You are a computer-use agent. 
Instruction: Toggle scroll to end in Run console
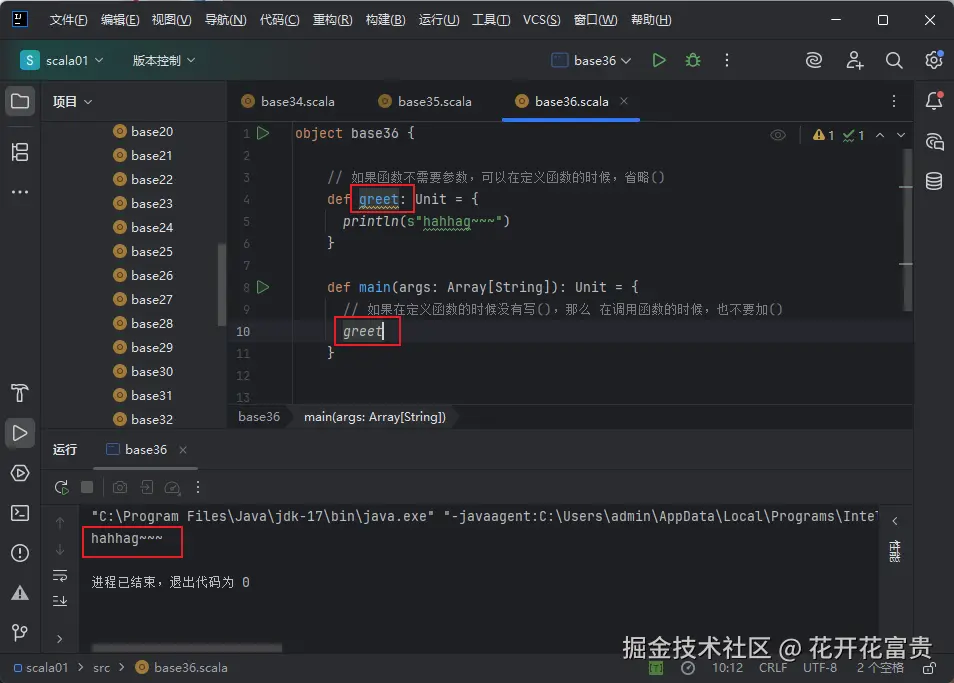[60, 601]
